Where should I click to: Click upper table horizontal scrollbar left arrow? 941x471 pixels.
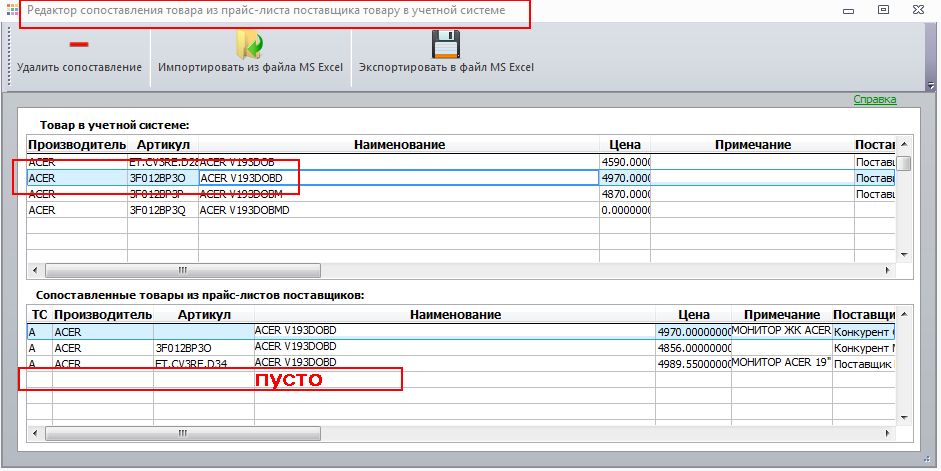pyautogui.click(x=35, y=271)
